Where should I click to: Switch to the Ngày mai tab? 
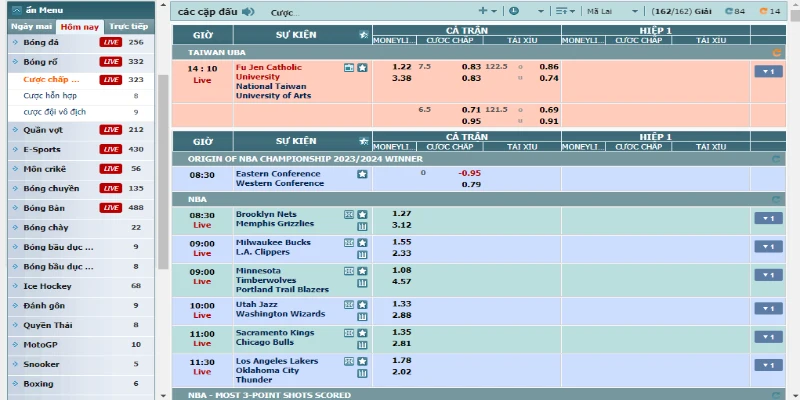click(x=32, y=27)
